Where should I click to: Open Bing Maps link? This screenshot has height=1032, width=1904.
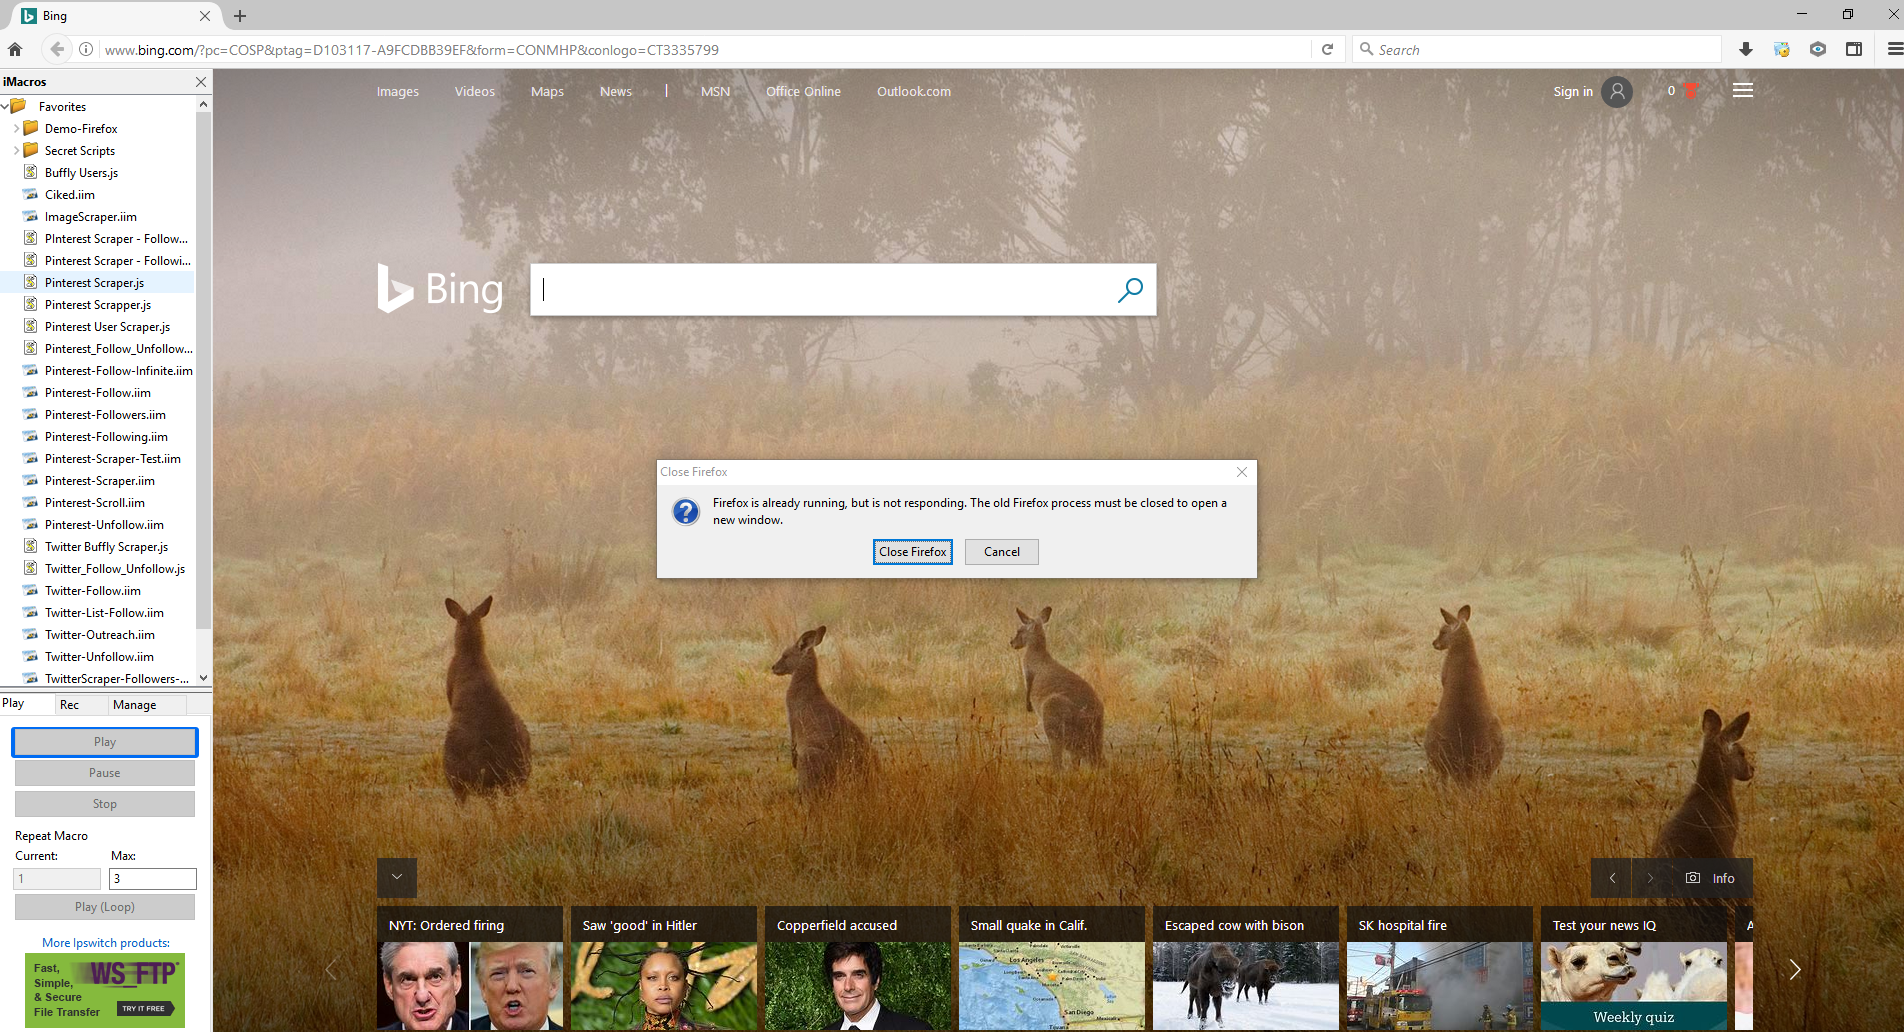click(x=547, y=91)
